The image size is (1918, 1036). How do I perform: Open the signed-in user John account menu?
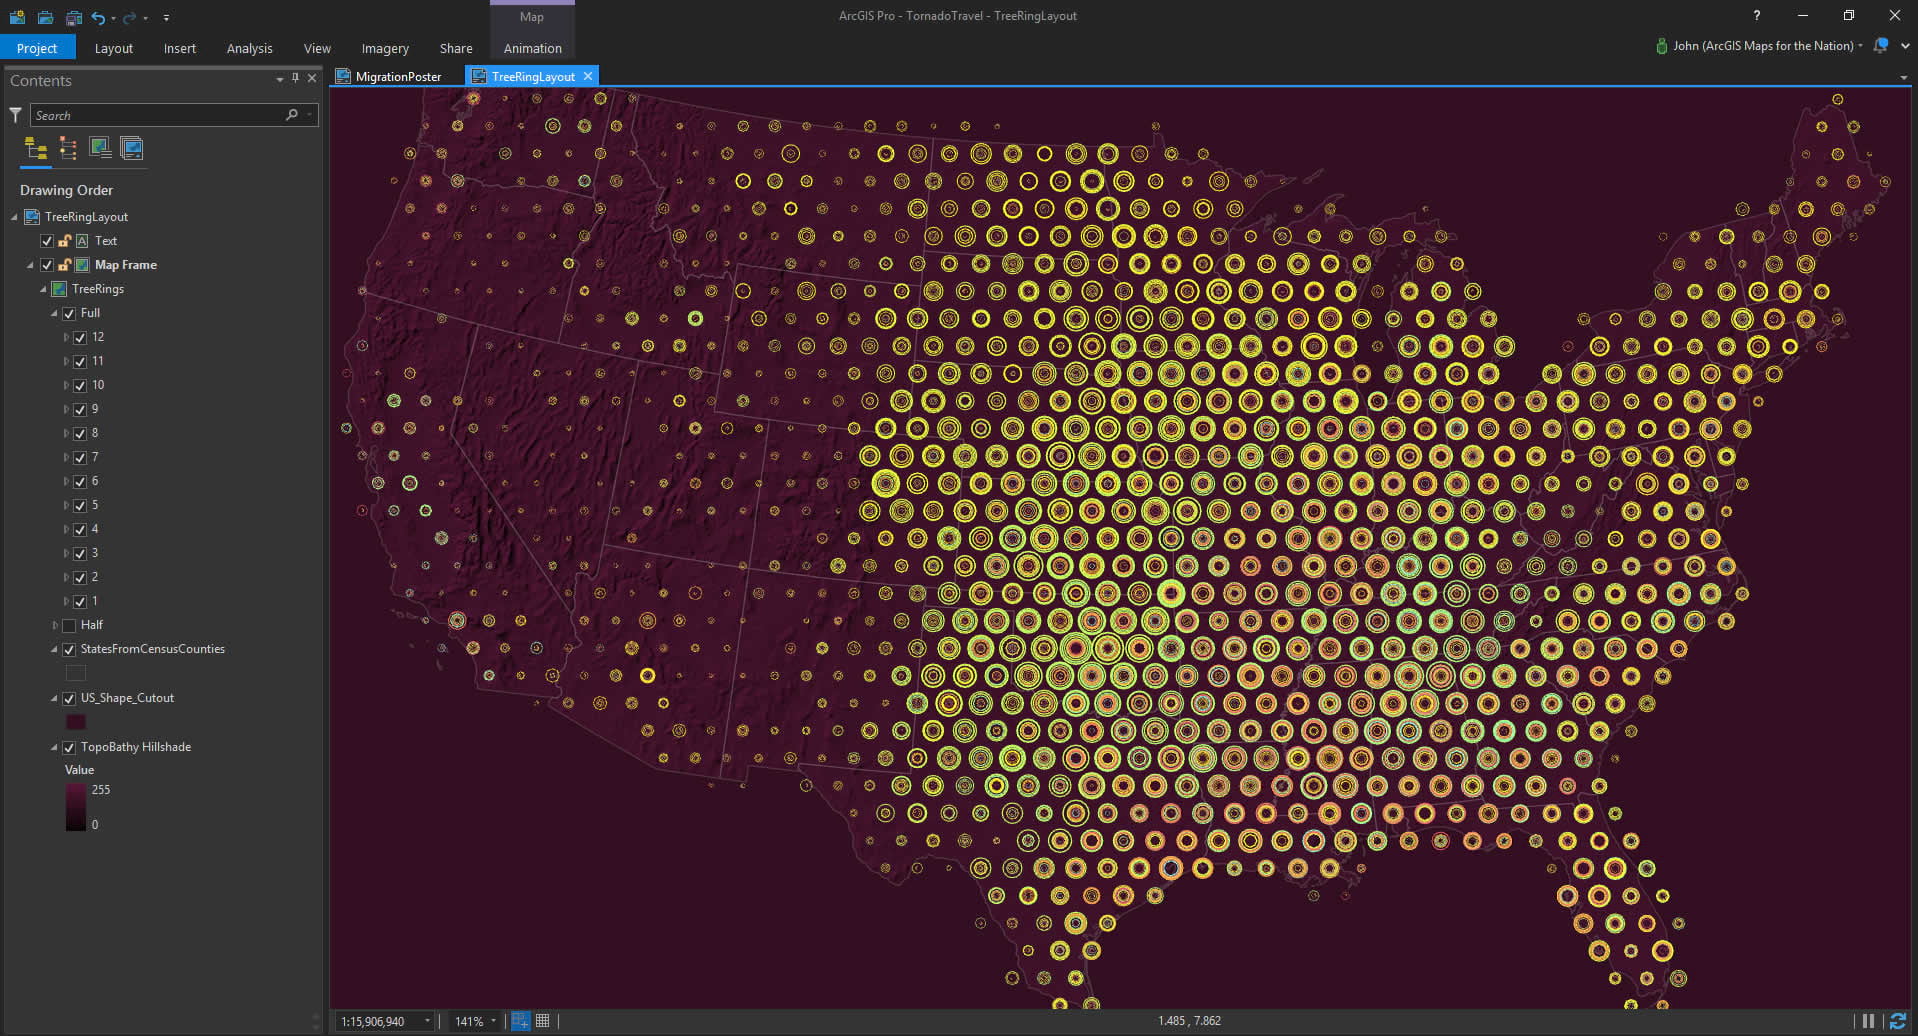(1759, 46)
